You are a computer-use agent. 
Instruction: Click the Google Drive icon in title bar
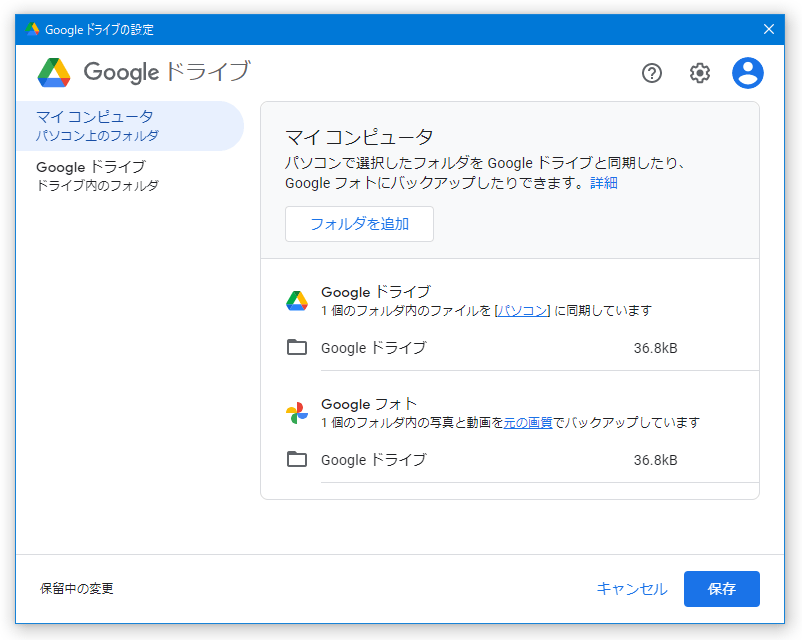point(32,29)
